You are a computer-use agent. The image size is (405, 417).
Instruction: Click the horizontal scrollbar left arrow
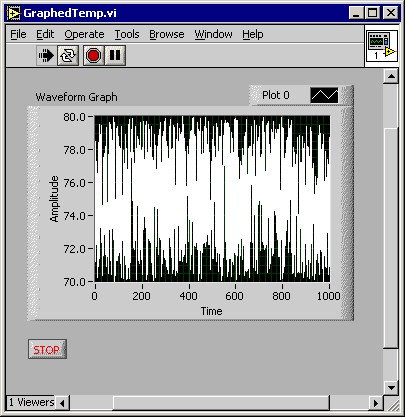coord(62,403)
